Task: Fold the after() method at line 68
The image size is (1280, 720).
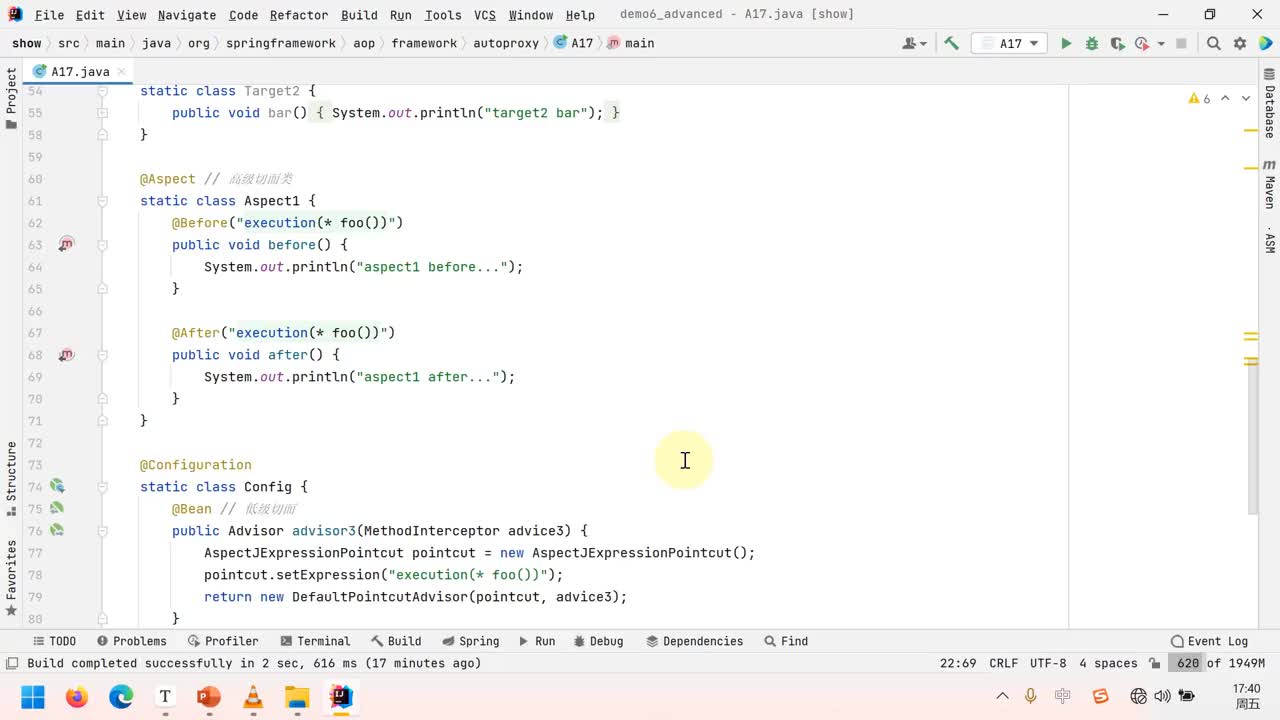Action: [102, 355]
